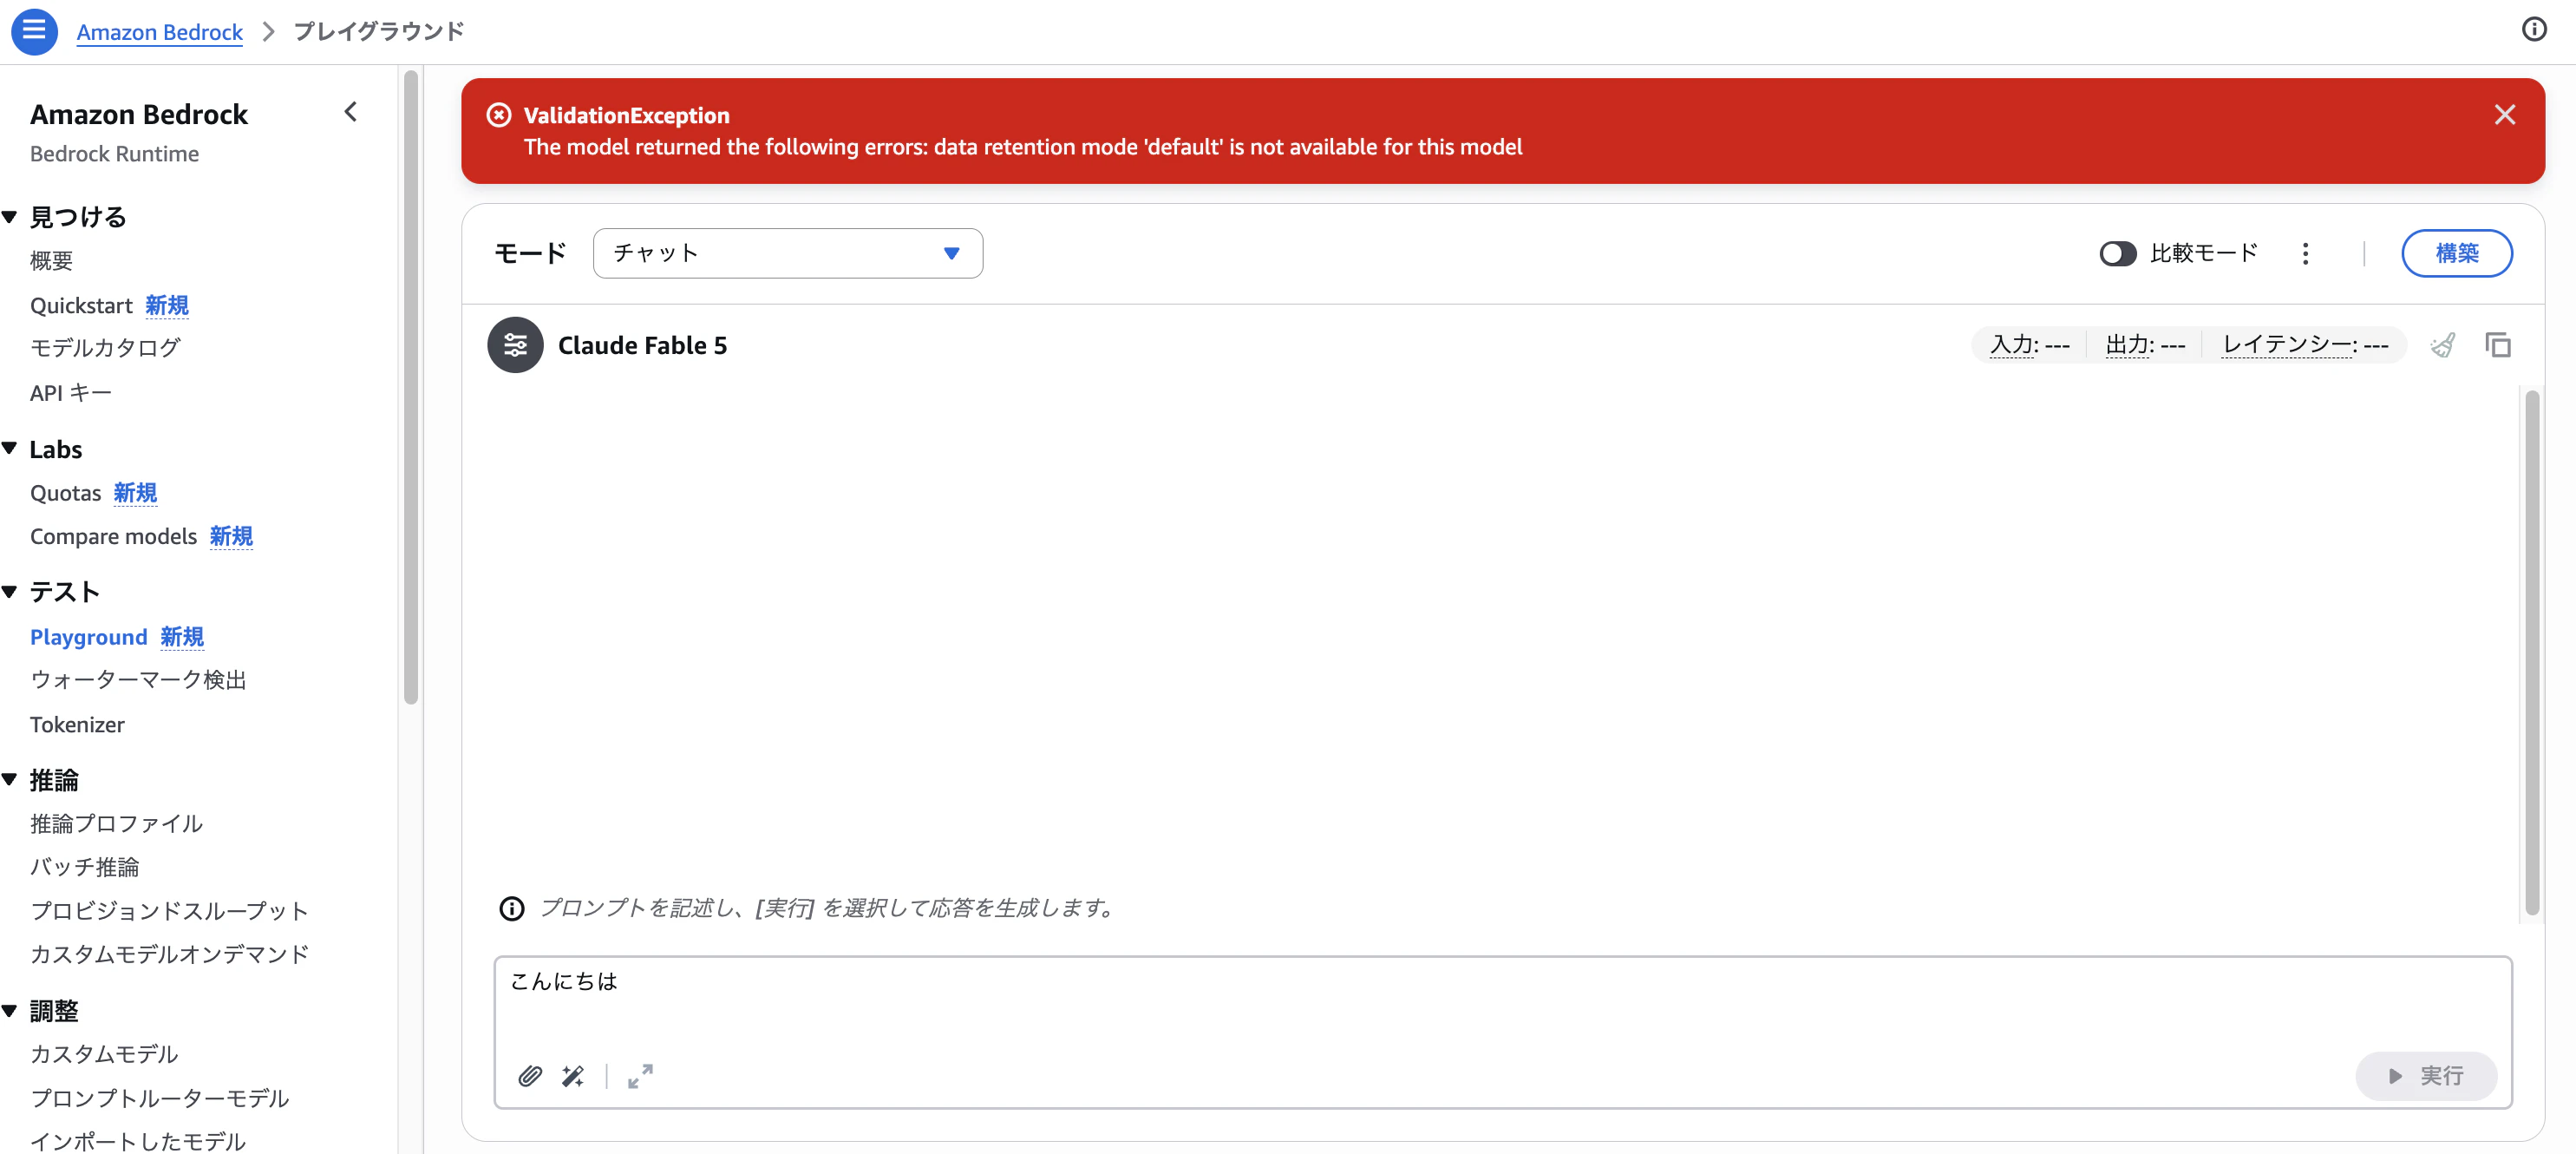Expand the prompt input box
Image resolution: width=2576 pixels, height=1154 pixels.
[640, 1075]
